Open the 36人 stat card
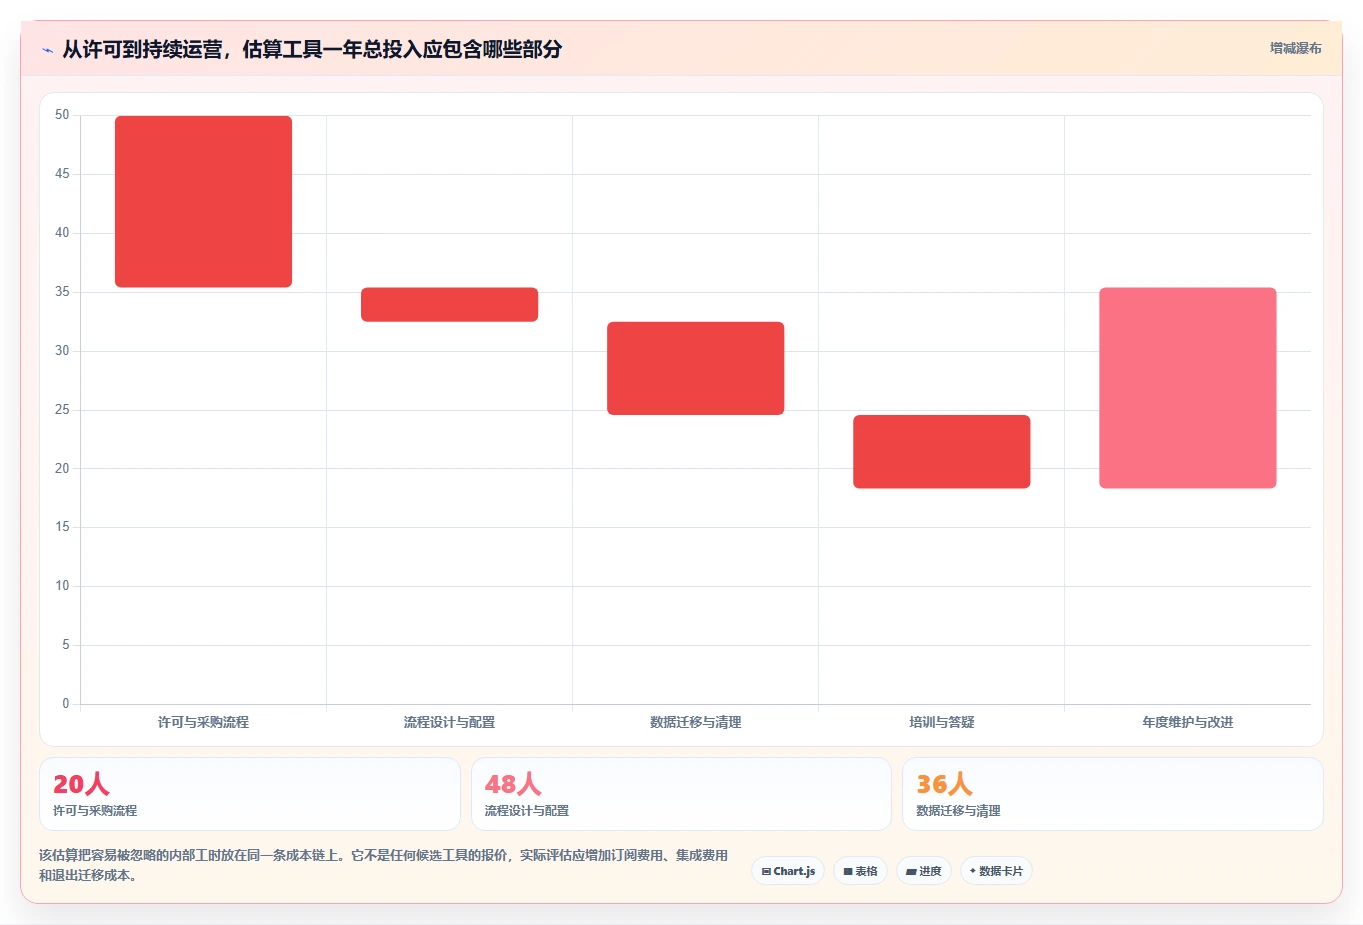The image size is (1363, 925). click(x=1112, y=794)
